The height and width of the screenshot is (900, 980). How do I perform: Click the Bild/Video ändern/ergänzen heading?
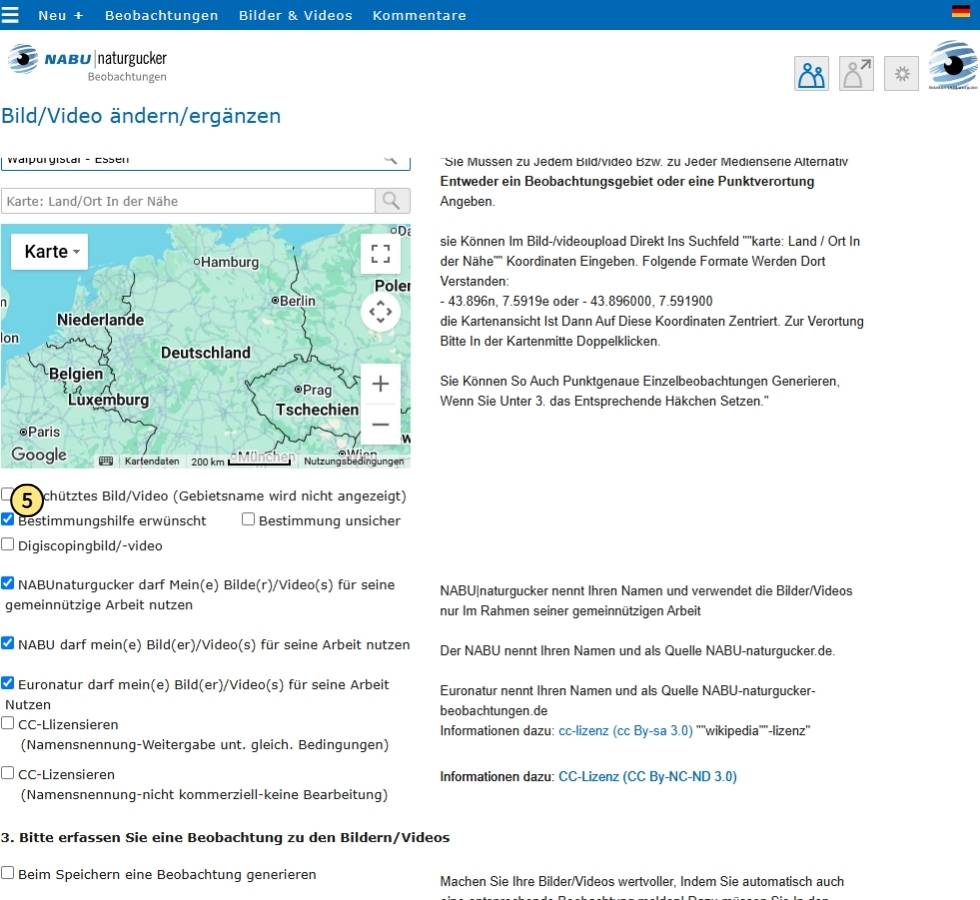[141, 116]
